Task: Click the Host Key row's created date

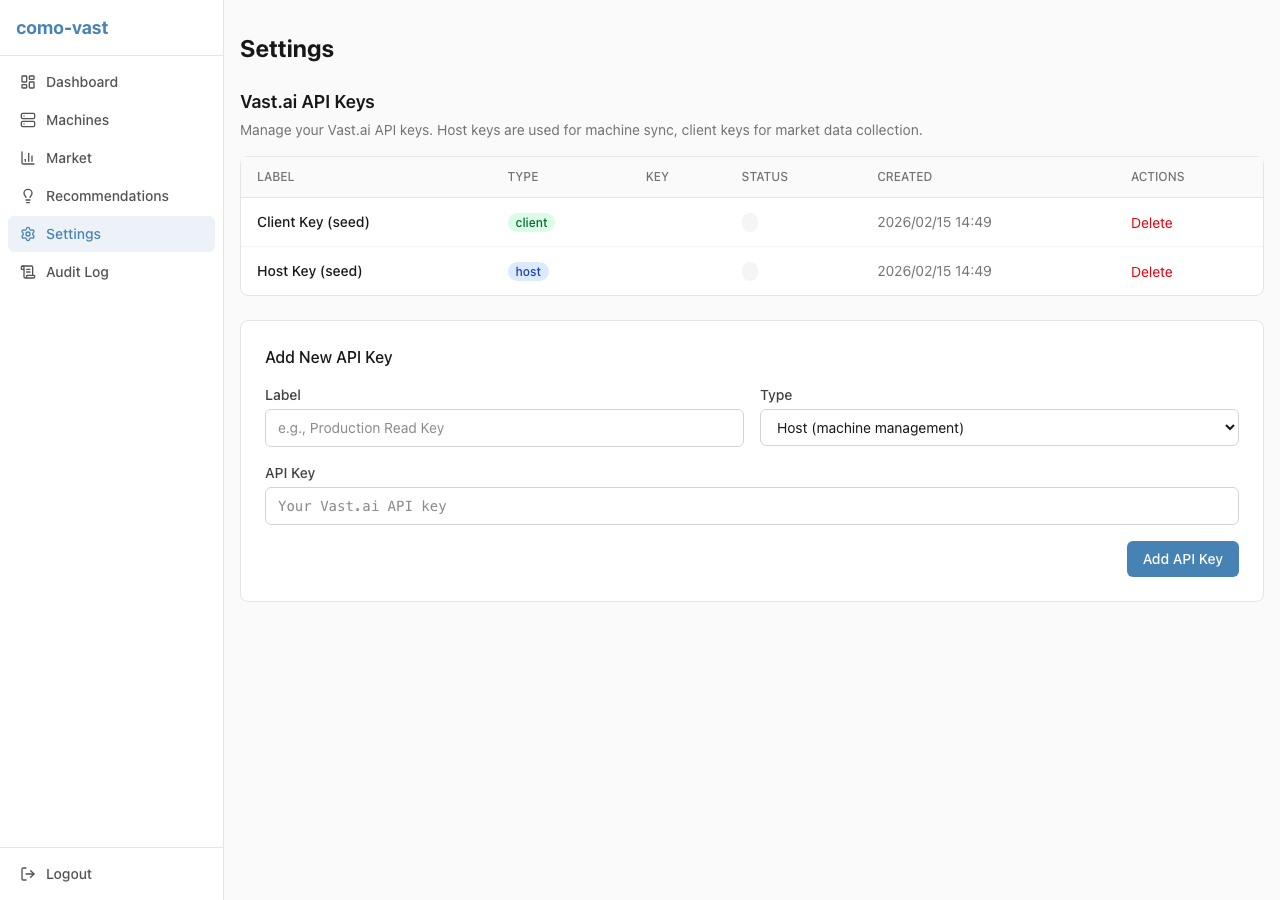Action: (x=934, y=271)
